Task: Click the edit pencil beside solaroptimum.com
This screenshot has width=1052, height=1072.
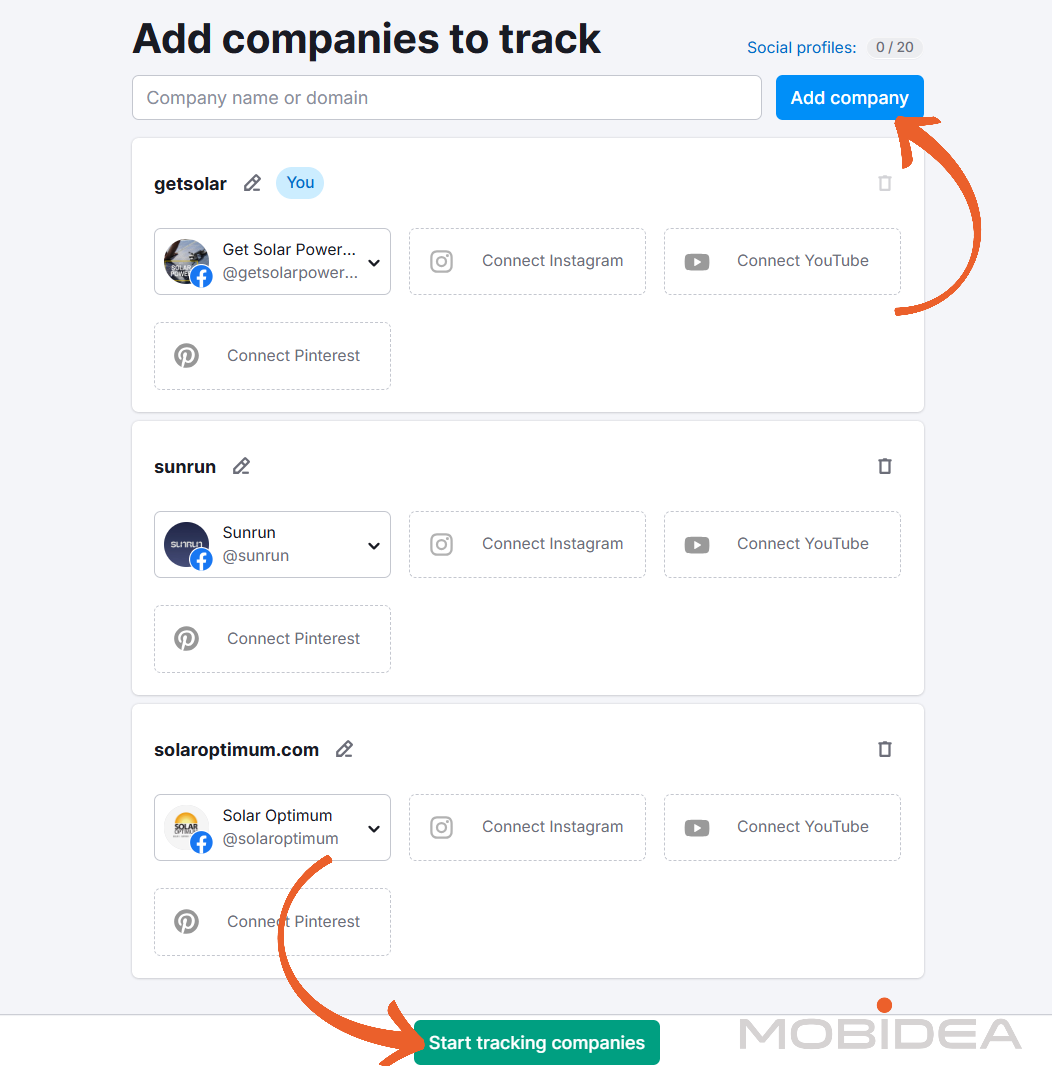Action: [344, 748]
